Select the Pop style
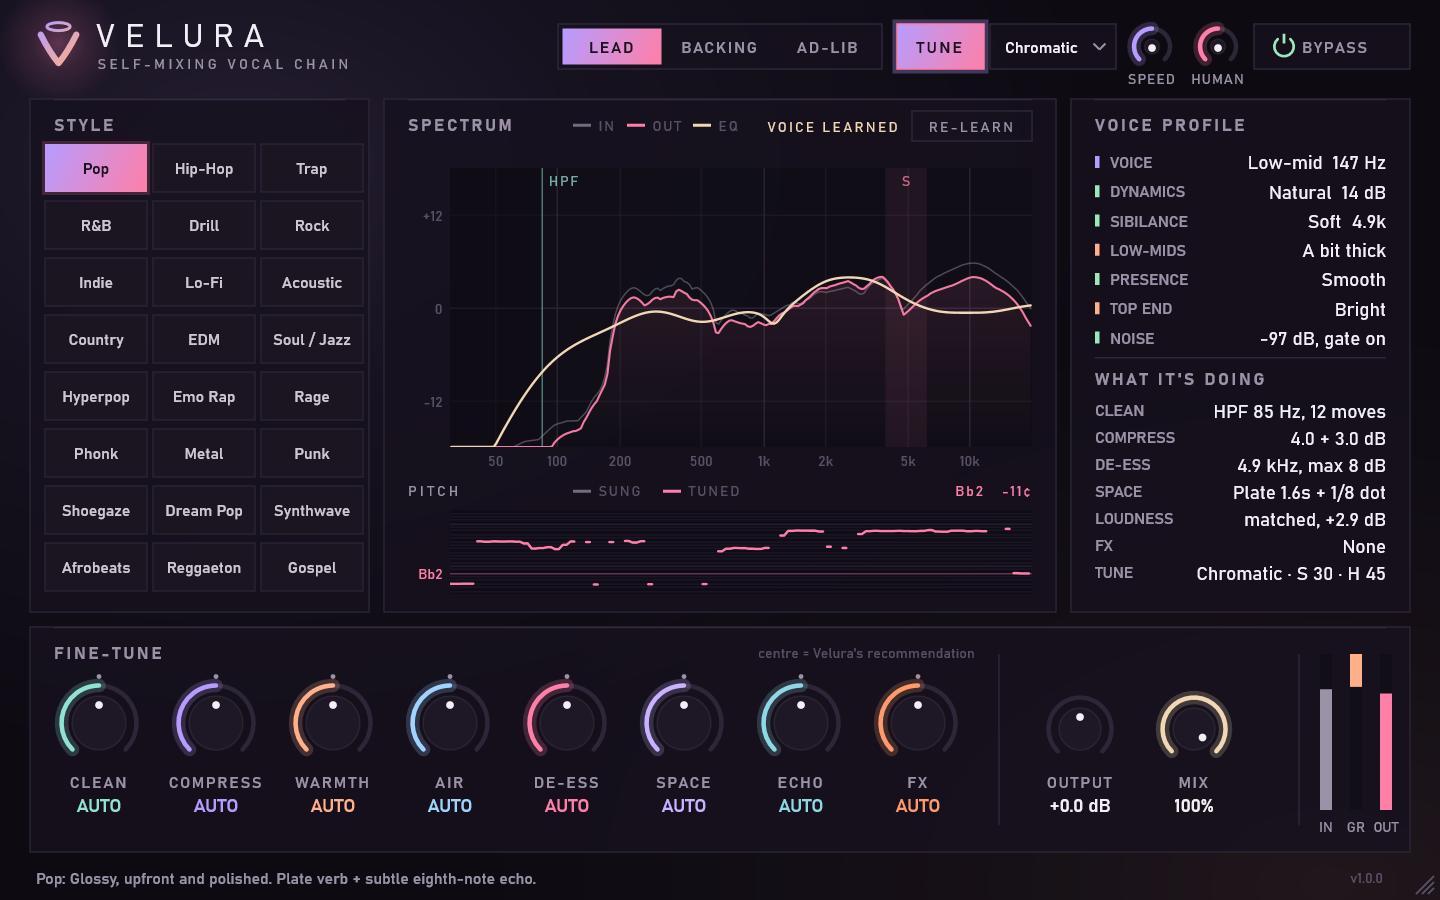Image resolution: width=1440 pixels, height=900 pixels. point(96,168)
